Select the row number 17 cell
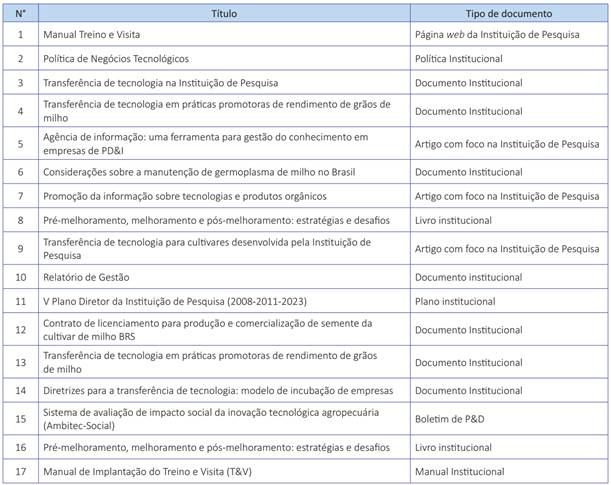The image size is (611, 485). tap(20, 471)
